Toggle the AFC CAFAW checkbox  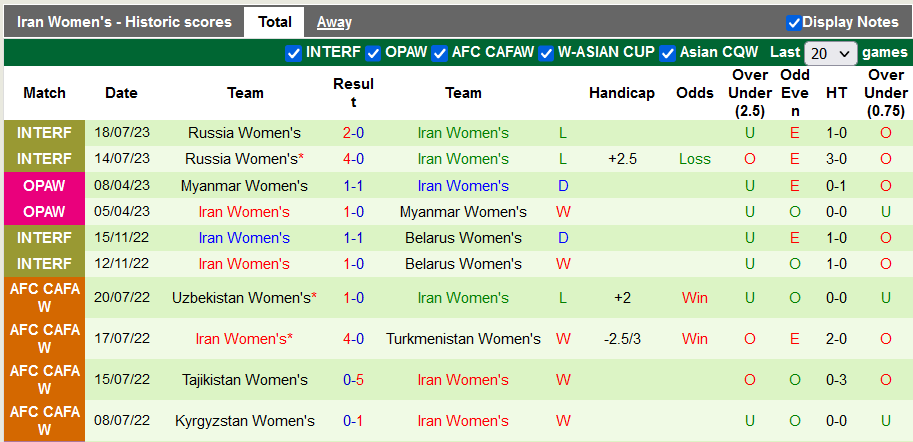439,53
